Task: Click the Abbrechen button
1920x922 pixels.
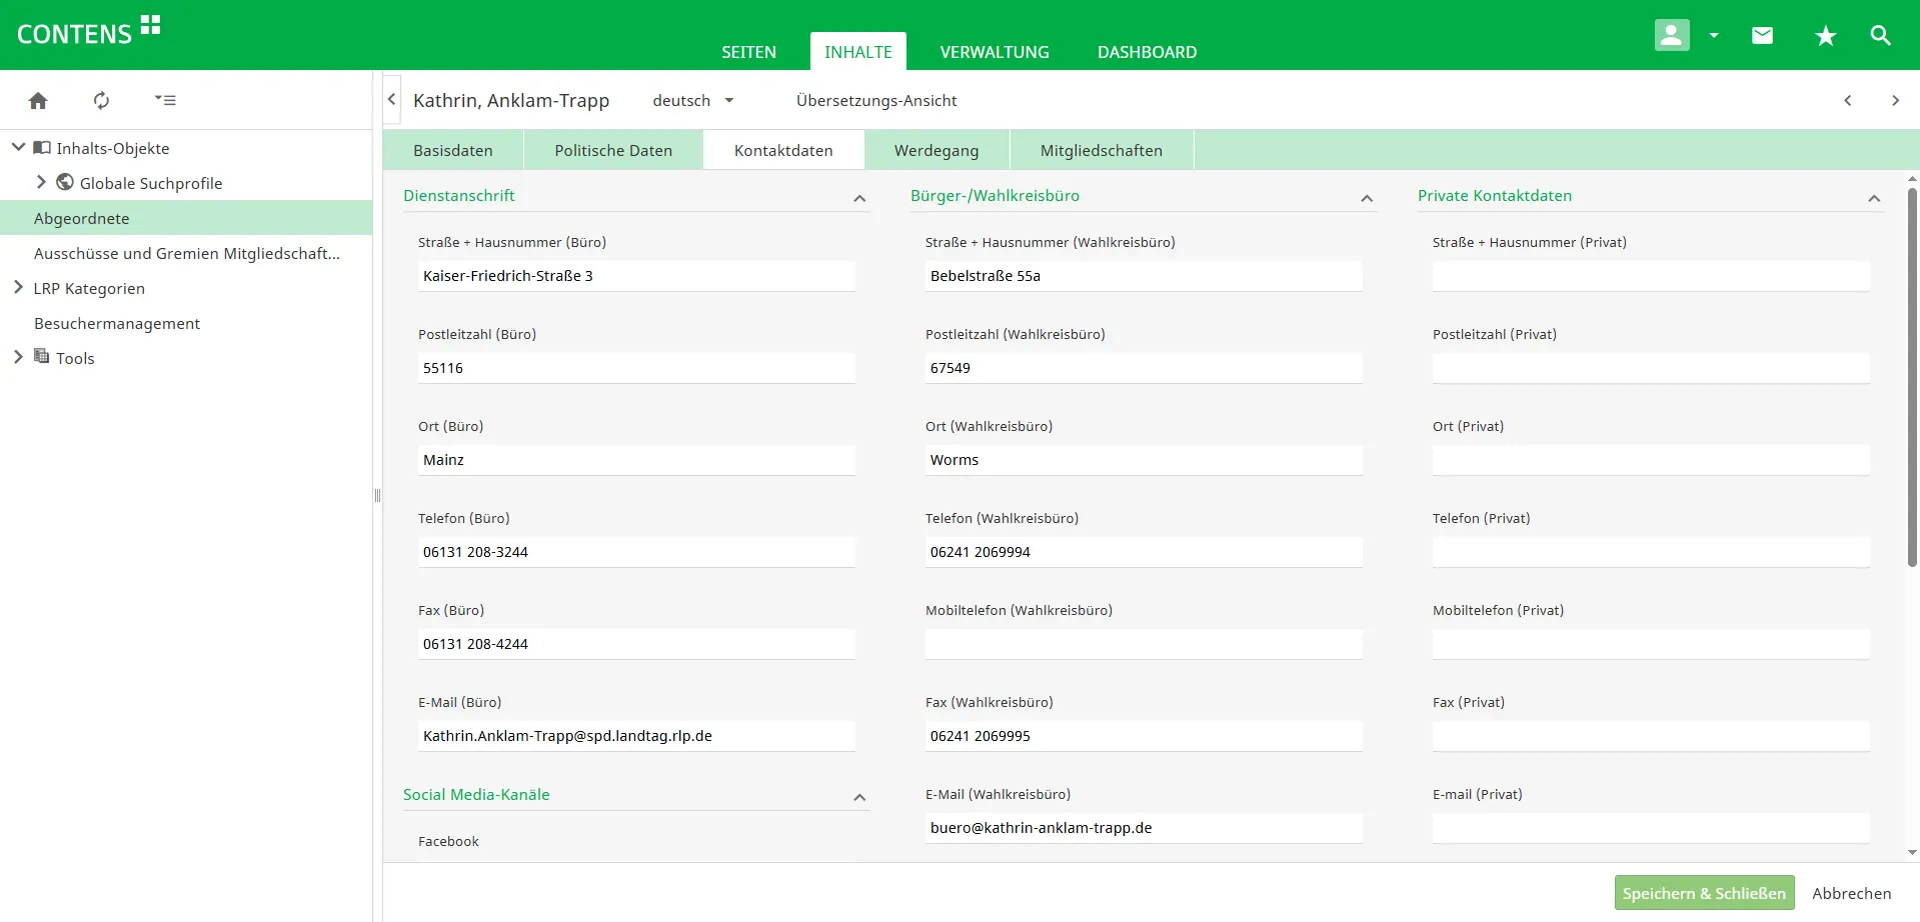Action: coord(1851,893)
